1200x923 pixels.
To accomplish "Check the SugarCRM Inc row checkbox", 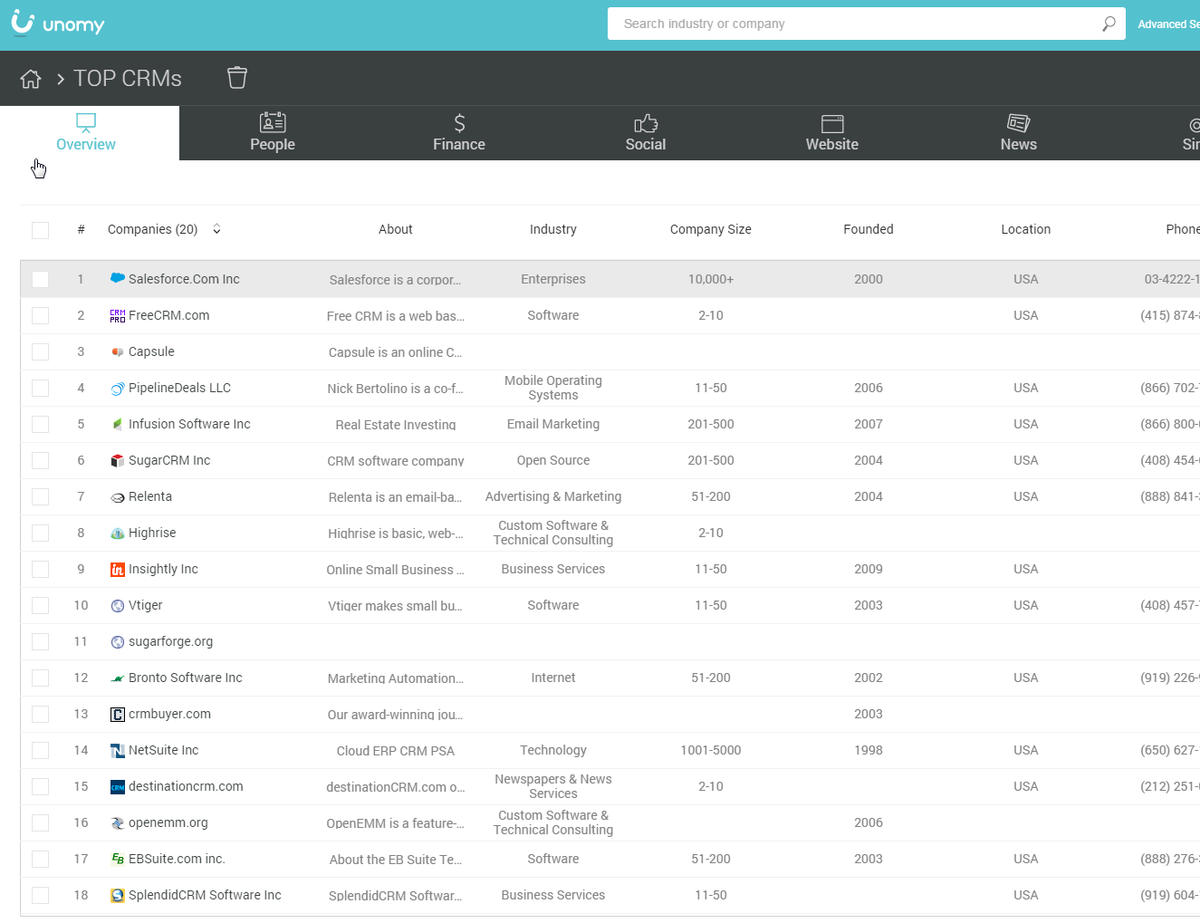I will click(40, 460).
